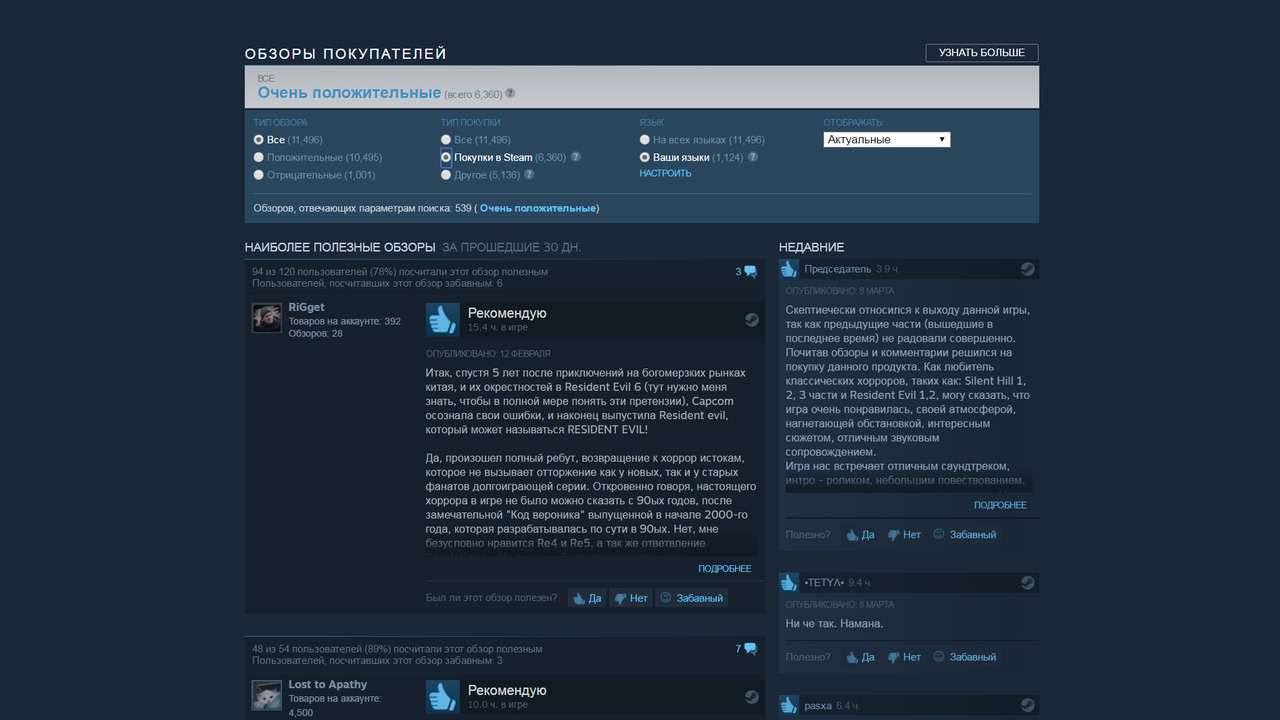Image resolution: width=1280 pixels, height=720 pixels.
Task: Vote 'Нет' on •TETYΛ•'s review
Action: [x=904, y=657]
